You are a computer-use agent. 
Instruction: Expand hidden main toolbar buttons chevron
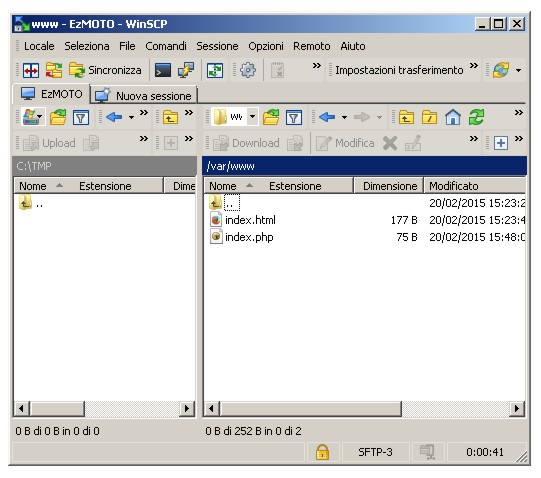pyautogui.click(x=317, y=66)
